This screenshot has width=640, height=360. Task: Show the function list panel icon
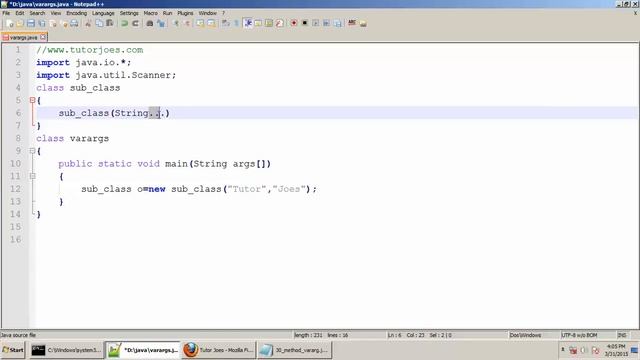[280, 23]
